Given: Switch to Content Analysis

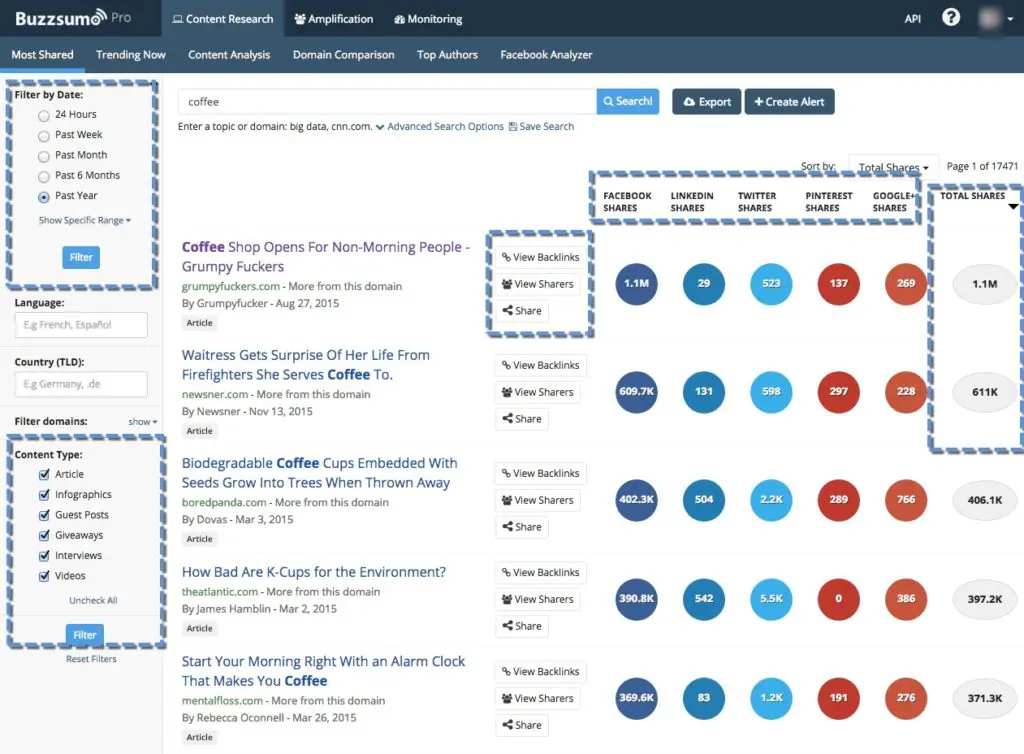Looking at the screenshot, I should pos(229,55).
